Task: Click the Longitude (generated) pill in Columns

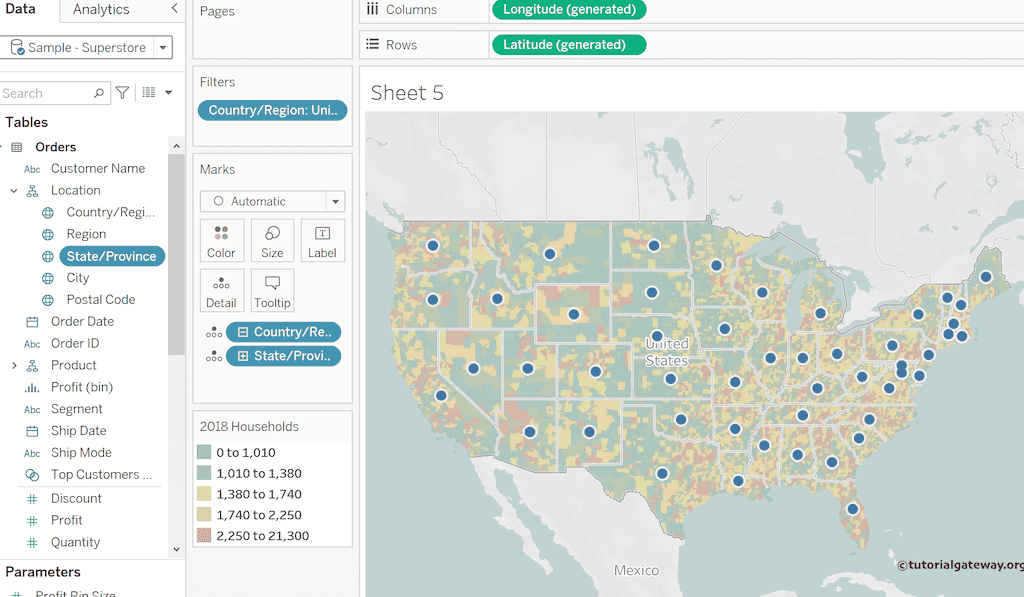Action: [x=569, y=10]
